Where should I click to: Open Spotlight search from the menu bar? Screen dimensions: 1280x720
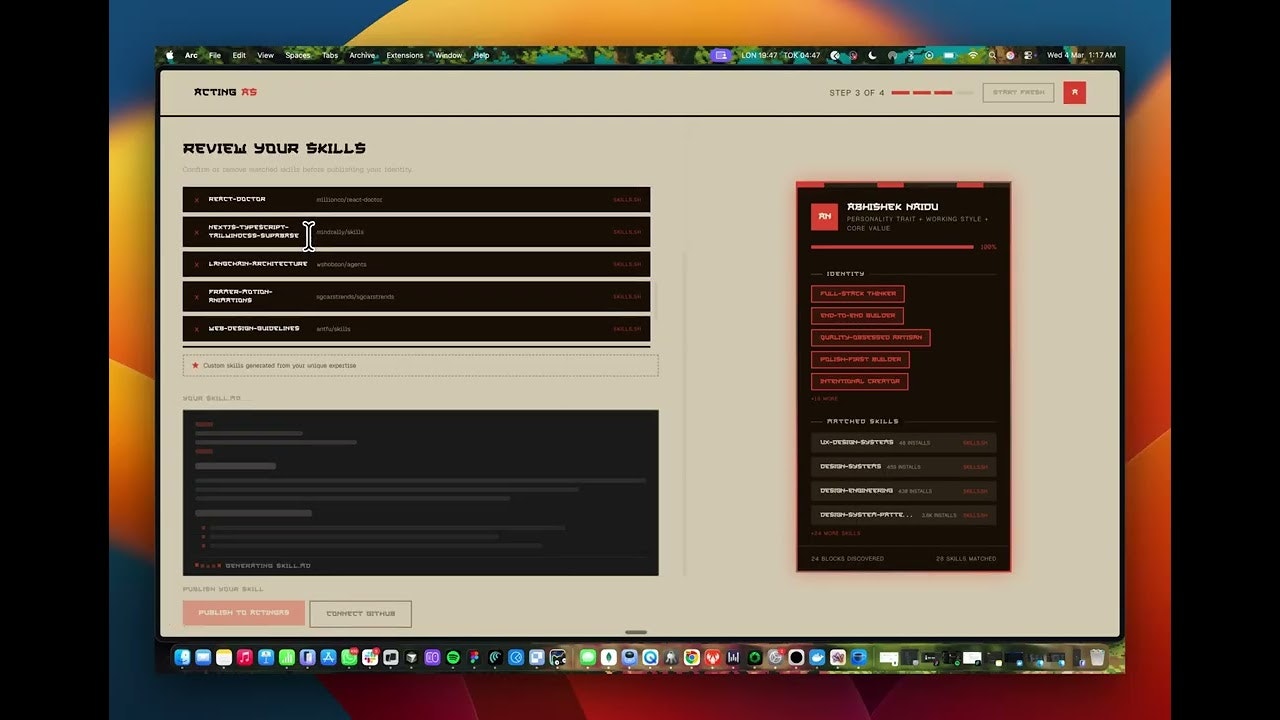click(990, 55)
